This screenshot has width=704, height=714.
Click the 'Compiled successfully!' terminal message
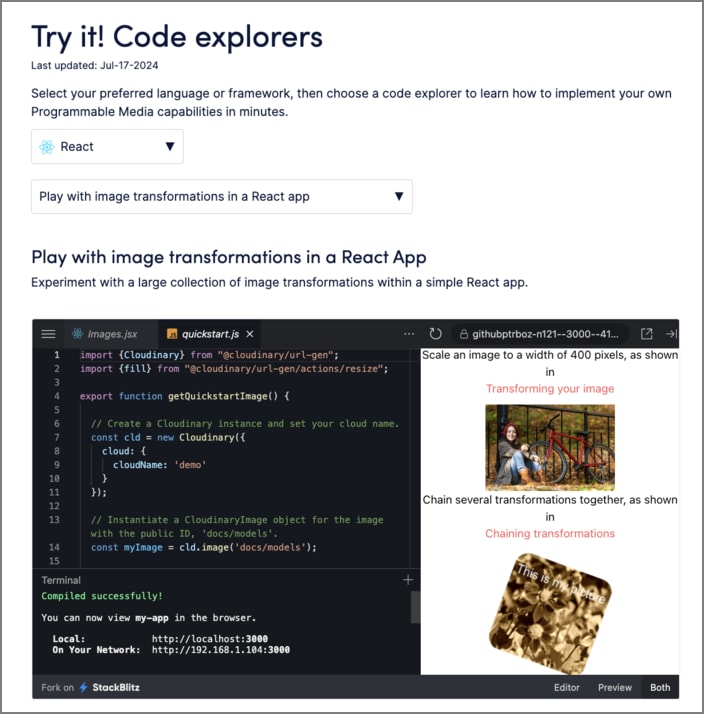(102, 596)
